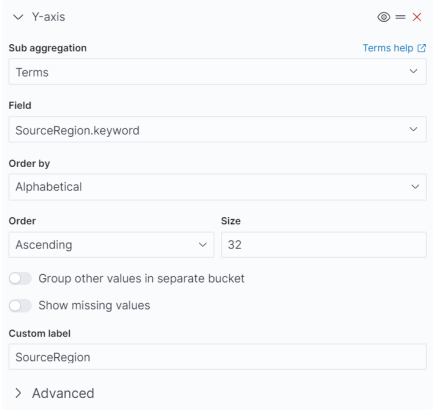The image size is (437, 412).
Task: Click the chevron arrow in the Order by box
Action: click(415, 187)
